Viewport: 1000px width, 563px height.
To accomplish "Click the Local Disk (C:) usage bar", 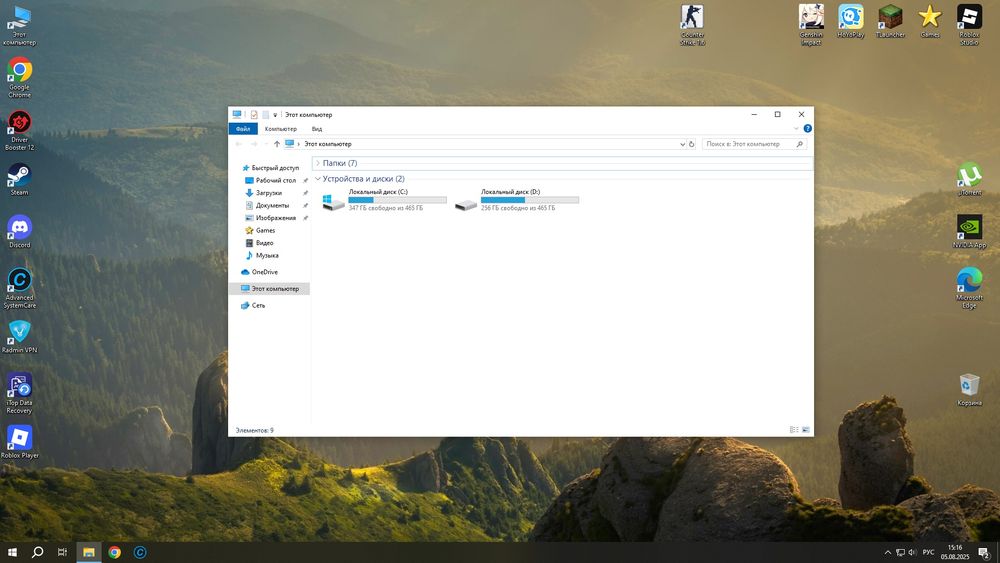I will (397, 200).
